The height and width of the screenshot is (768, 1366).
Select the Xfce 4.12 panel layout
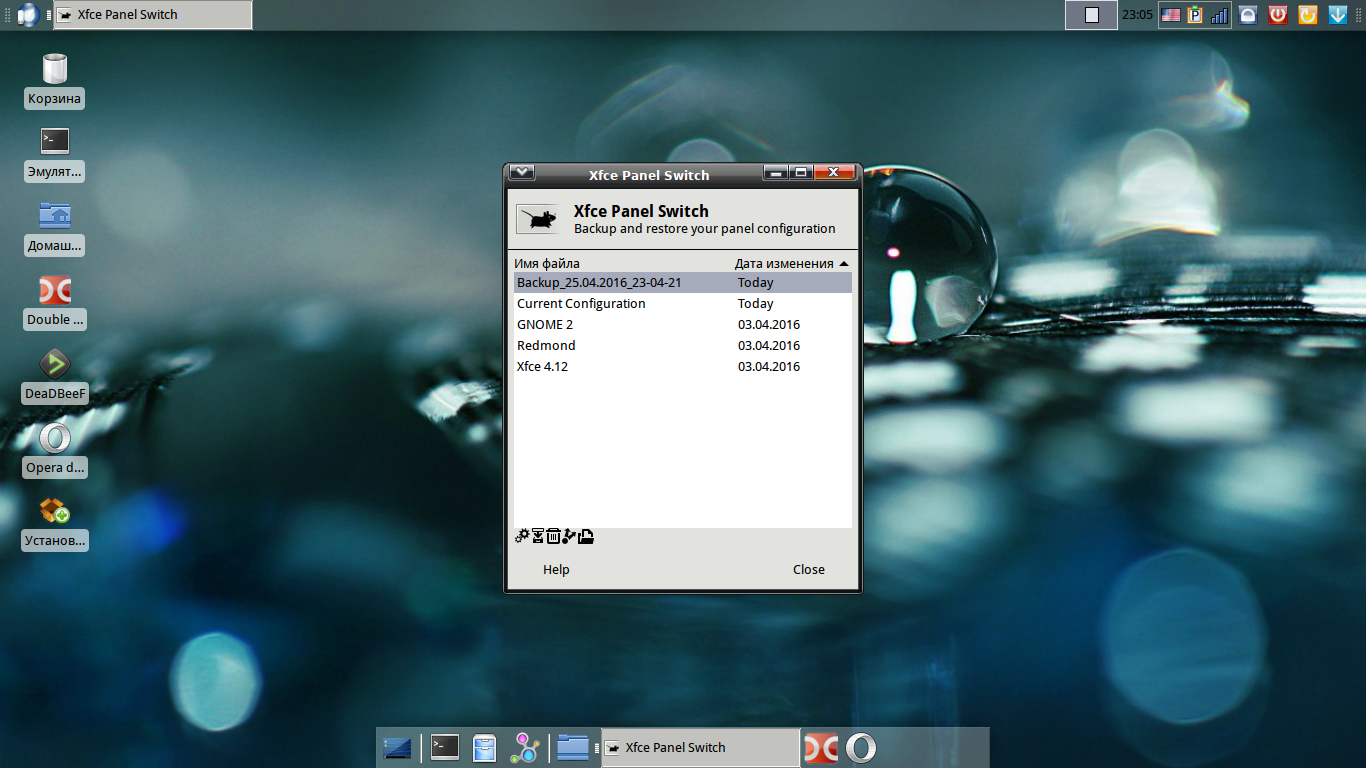point(683,367)
